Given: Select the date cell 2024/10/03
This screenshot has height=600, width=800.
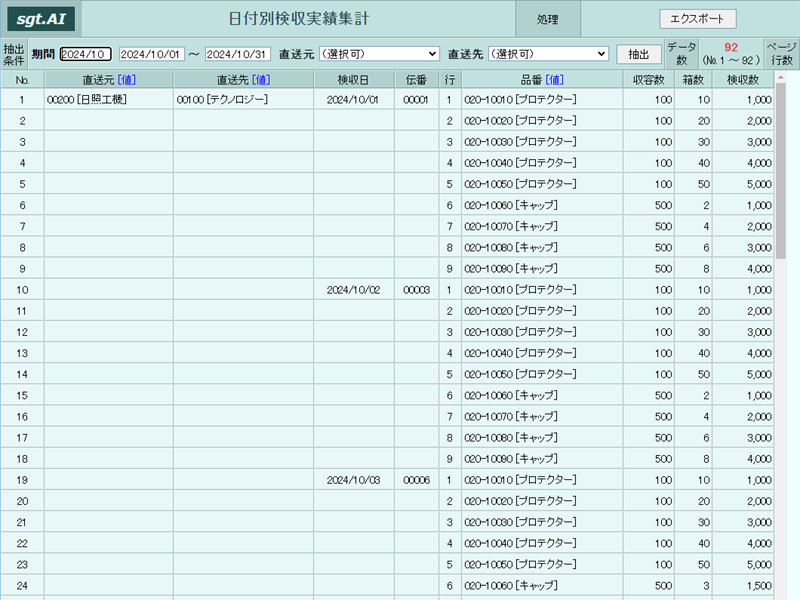Looking at the screenshot, I should pos(354,480).
